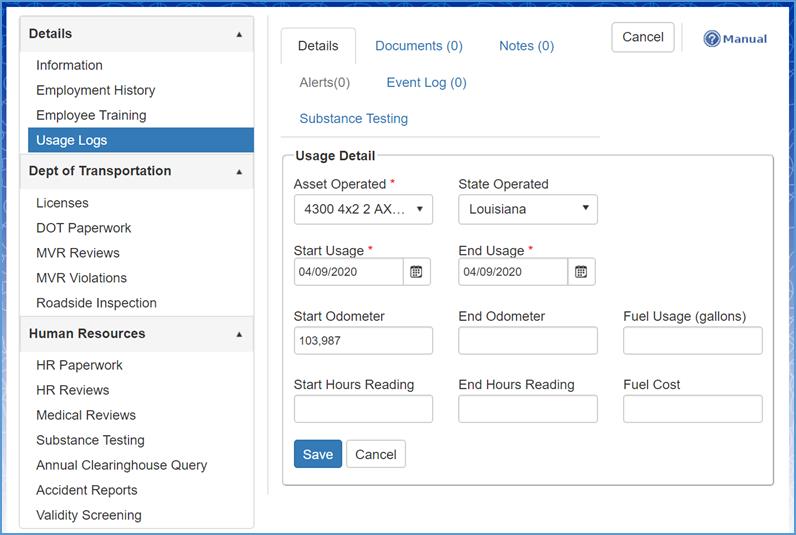This screenshot has width=796, height=535.
Task: Select Employment History in the sidebar
Action: tap(95, 90)
